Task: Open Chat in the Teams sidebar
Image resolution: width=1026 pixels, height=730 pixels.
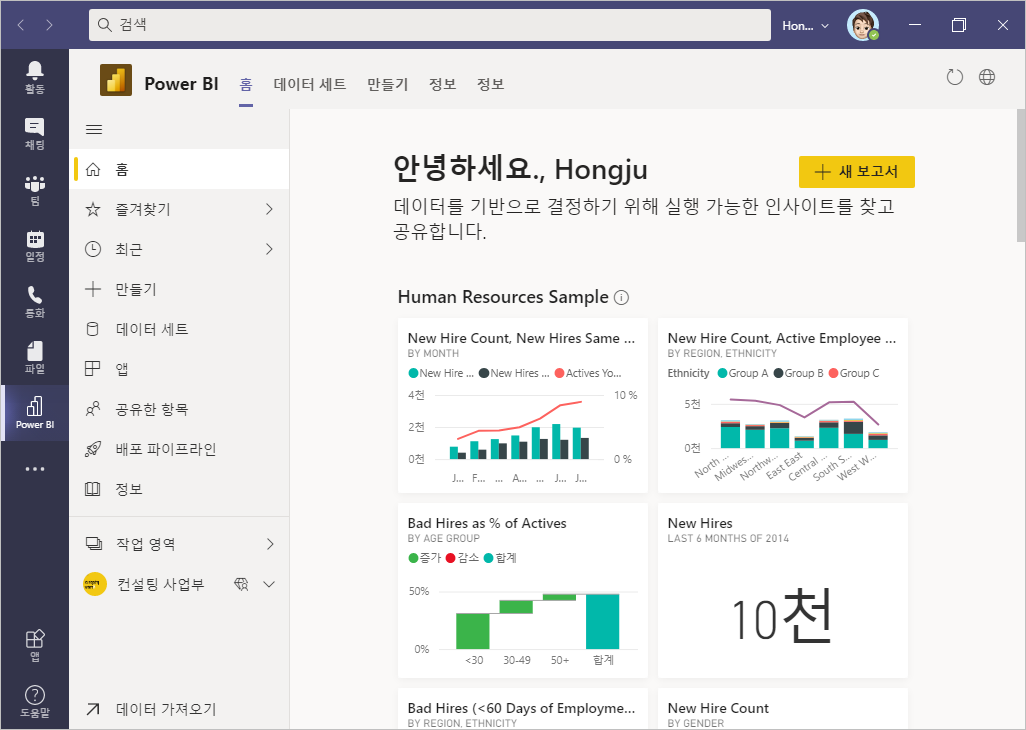Action: click(35, 133)
